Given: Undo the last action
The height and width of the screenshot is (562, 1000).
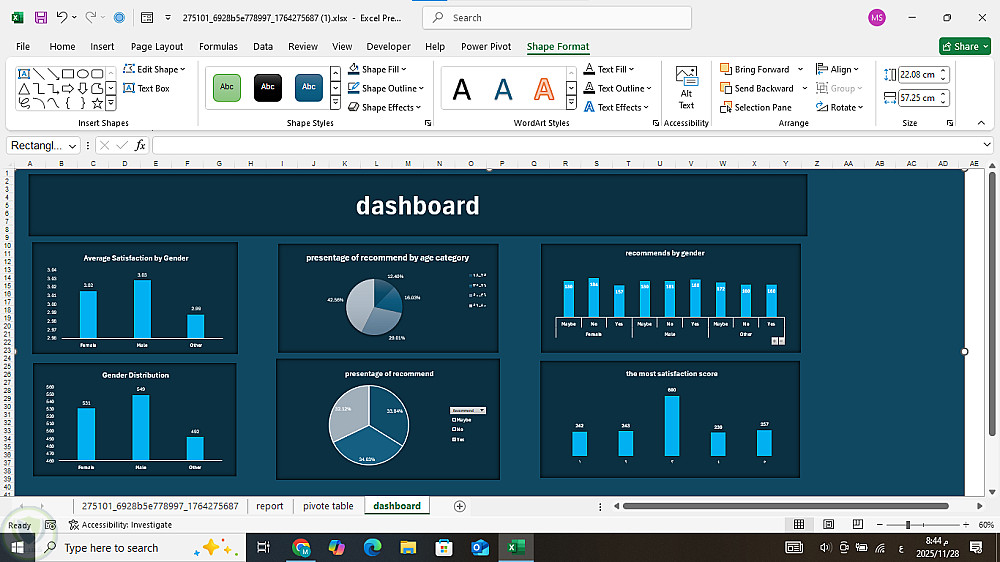Looking at the screenshot, I should [61, 18].
